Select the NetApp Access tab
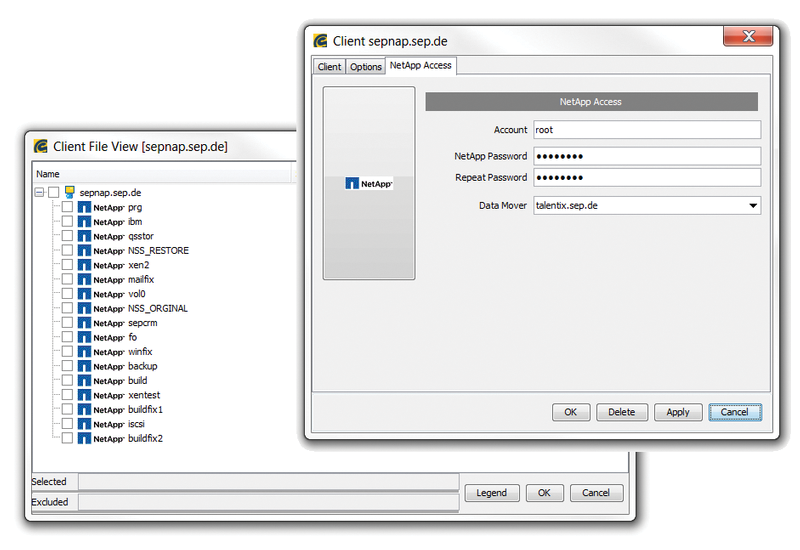Image resolution: width=800 pixels, height=550 pixels. click(x=420, y=65)
